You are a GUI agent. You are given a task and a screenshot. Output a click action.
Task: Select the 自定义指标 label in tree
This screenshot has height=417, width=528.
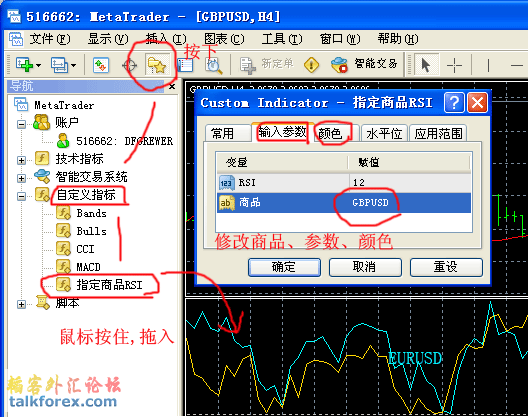[86, 195]
